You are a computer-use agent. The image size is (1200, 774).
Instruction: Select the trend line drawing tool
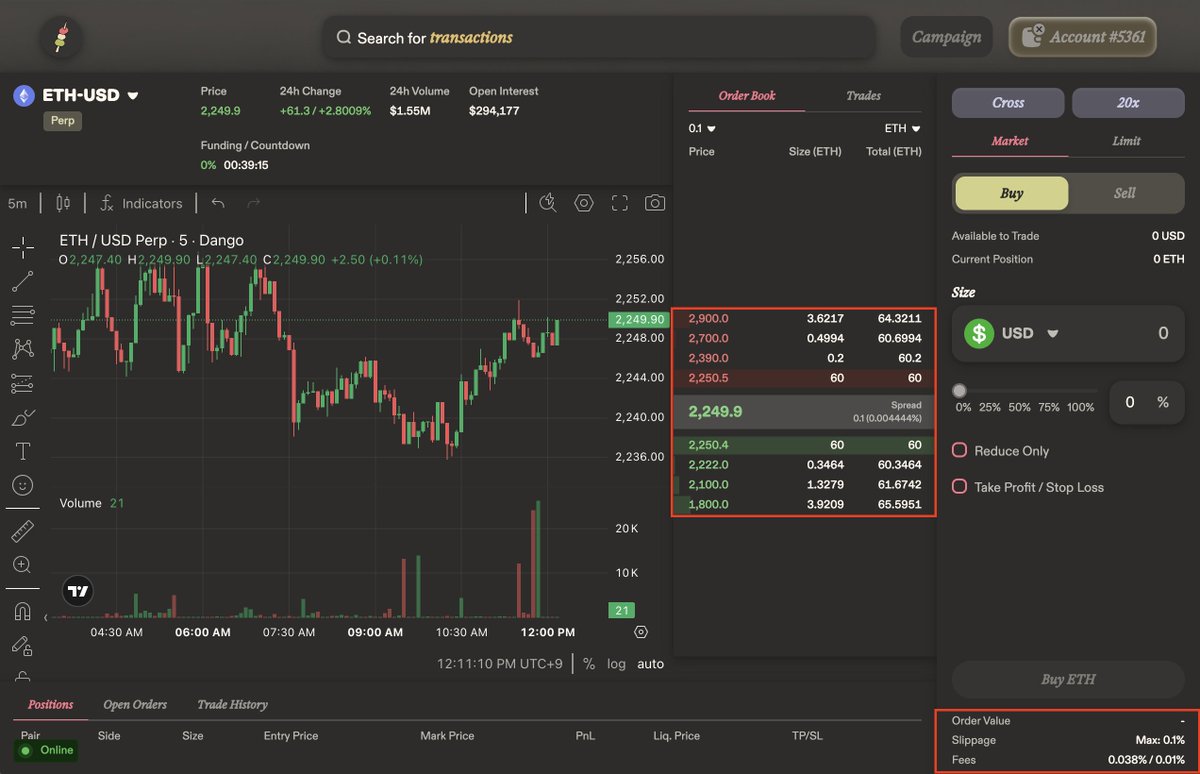(x=22, y=281)
